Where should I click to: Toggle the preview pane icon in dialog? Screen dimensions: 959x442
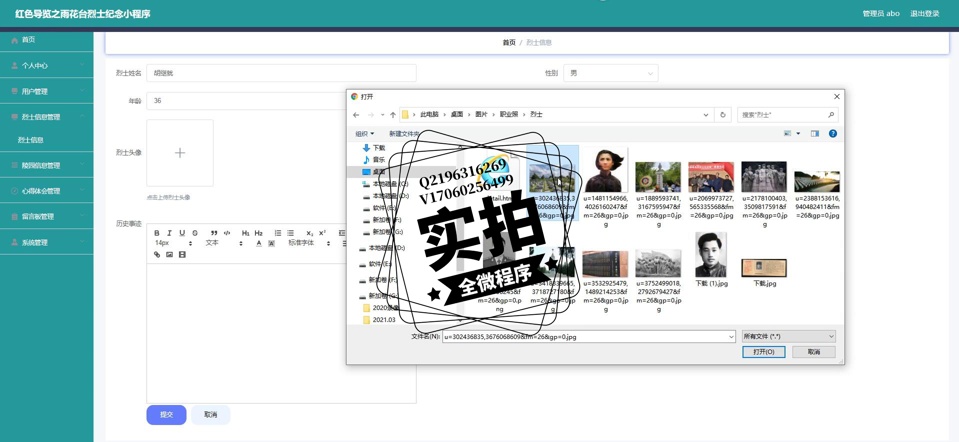(815, 133)
